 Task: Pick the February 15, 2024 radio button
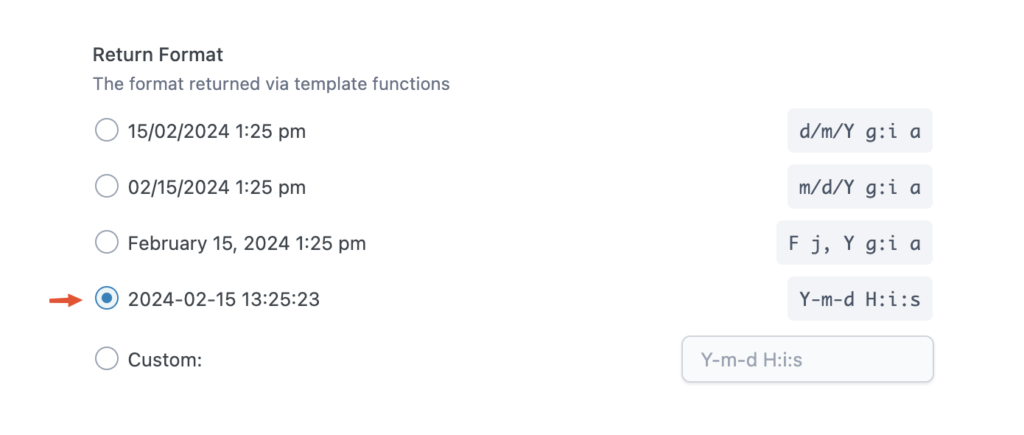[106, 242]
